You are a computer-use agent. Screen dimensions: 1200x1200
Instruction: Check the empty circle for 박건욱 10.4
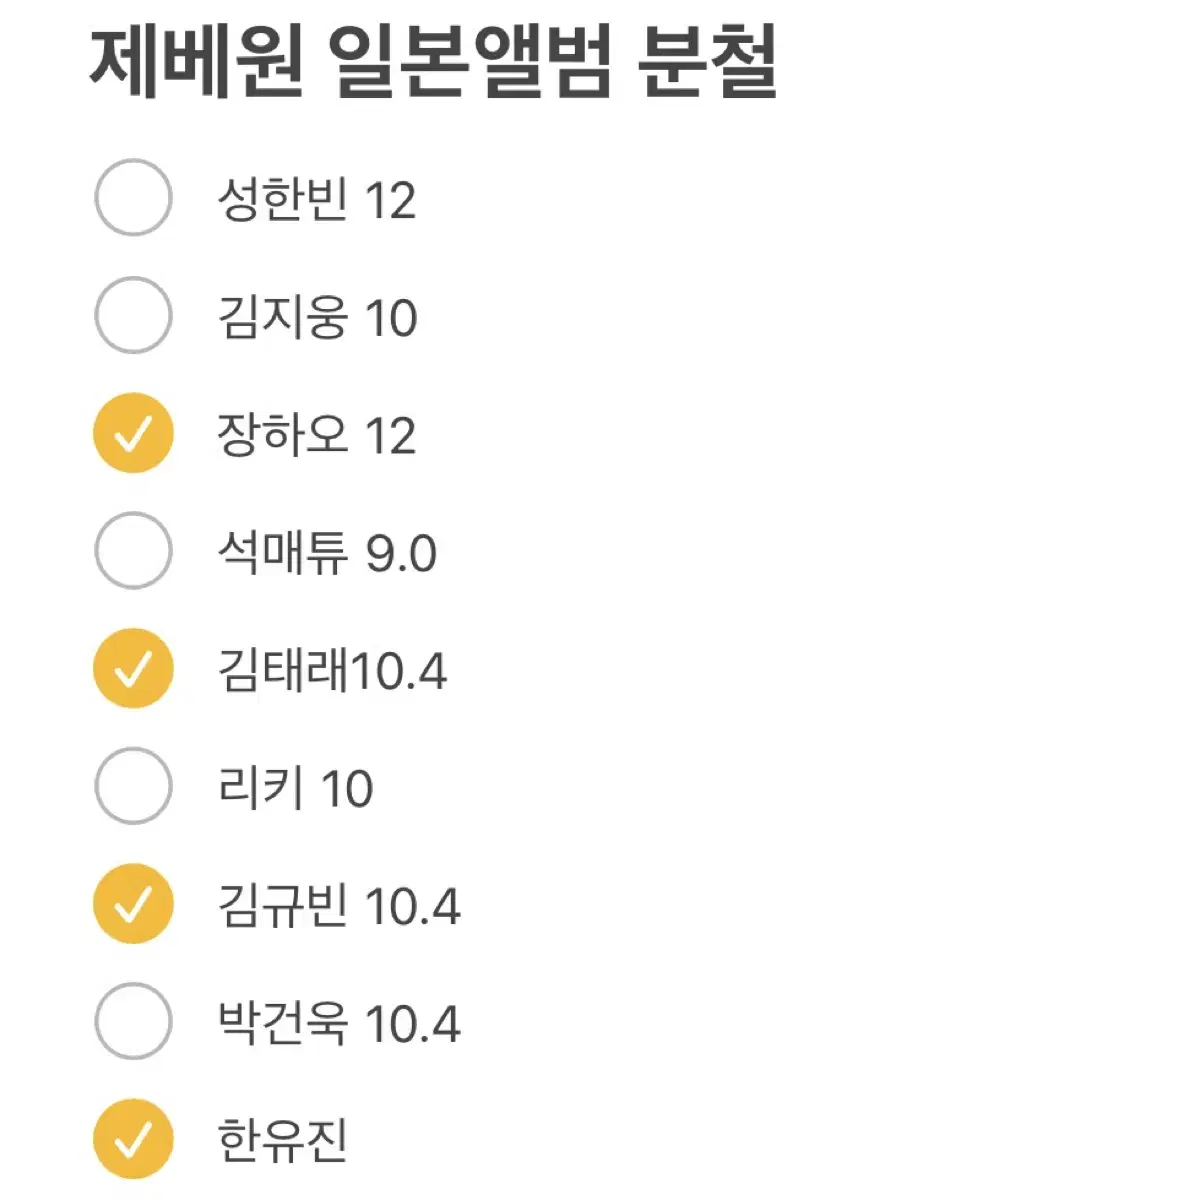coord(133,1021)
